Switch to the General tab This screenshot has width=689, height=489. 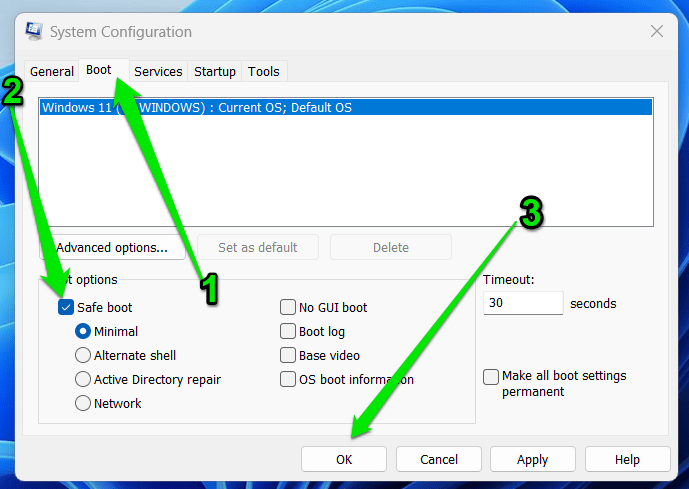click(x=52, y=71)
